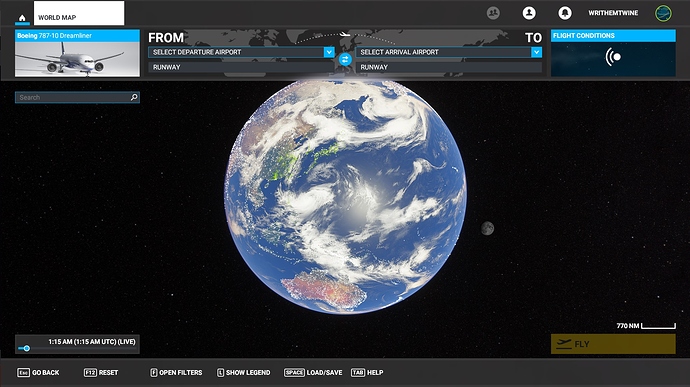Screen dimensions: 690x387
Task: Click the departure Runway field
Action: pos(241,67)
